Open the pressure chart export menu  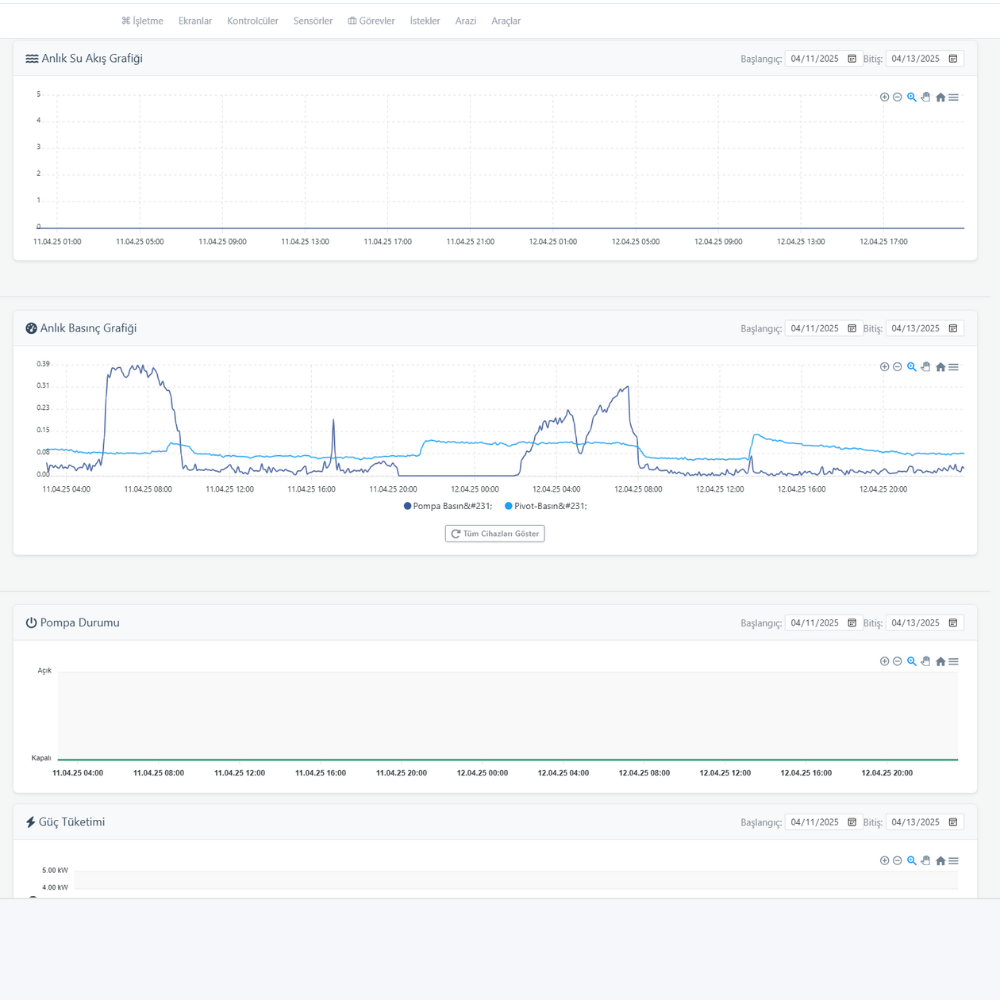[x=954, y=367]
